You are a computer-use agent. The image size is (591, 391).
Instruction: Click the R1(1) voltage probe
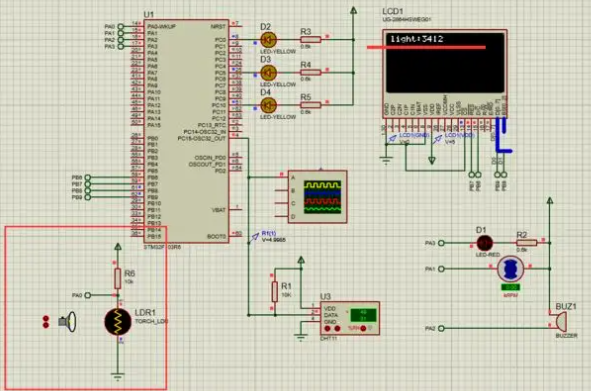[x=256, y=237]
